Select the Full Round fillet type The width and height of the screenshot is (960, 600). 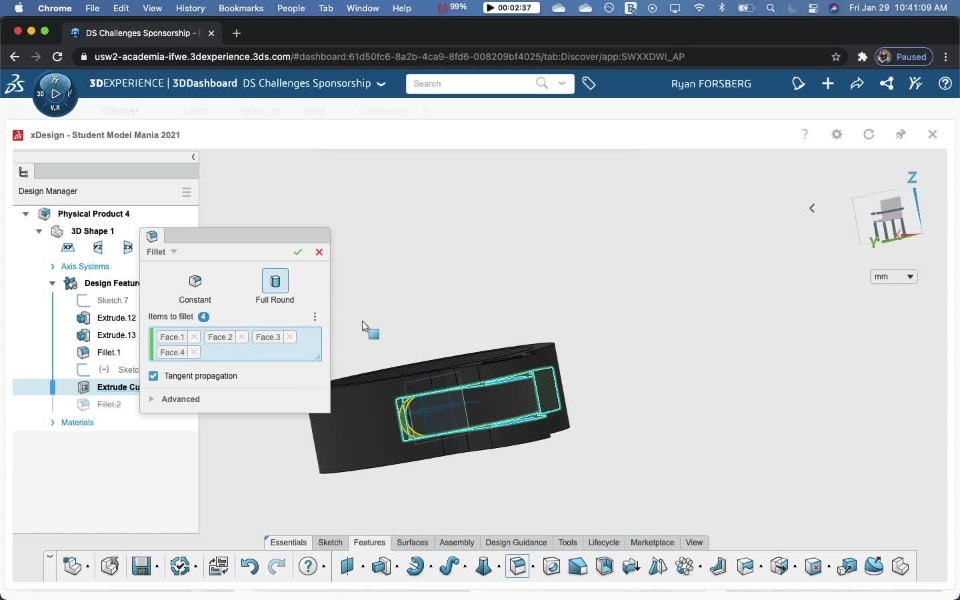coord(275,282)
